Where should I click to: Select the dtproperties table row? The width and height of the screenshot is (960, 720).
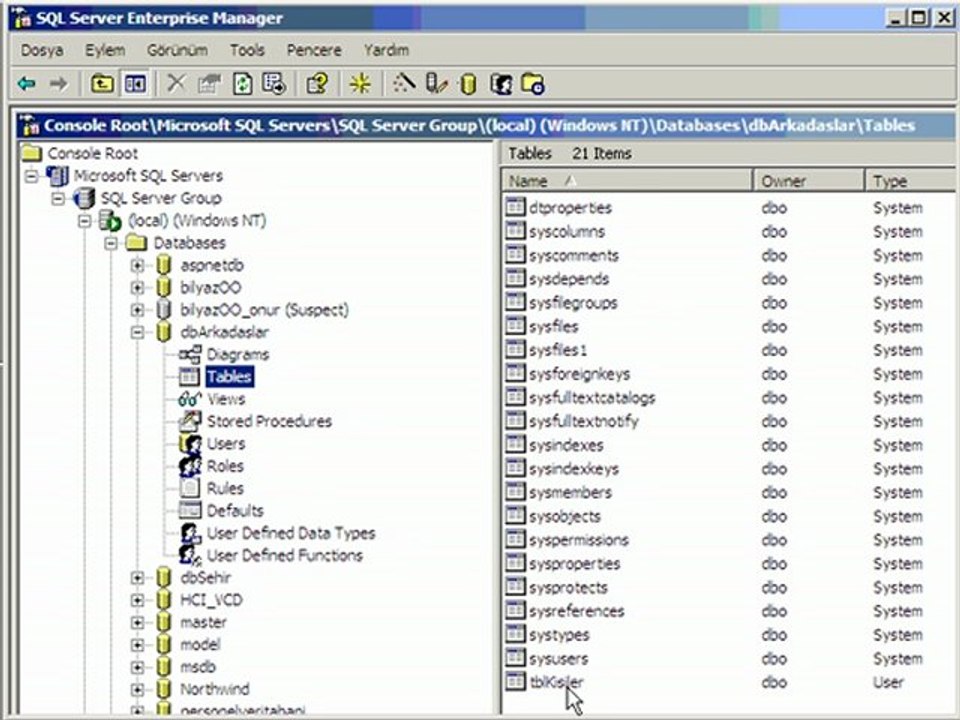[x=570, y=208]
